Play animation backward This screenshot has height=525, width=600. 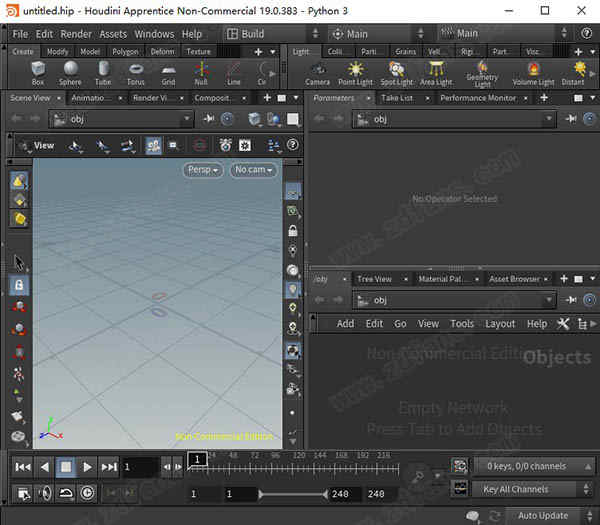point(44,467)
